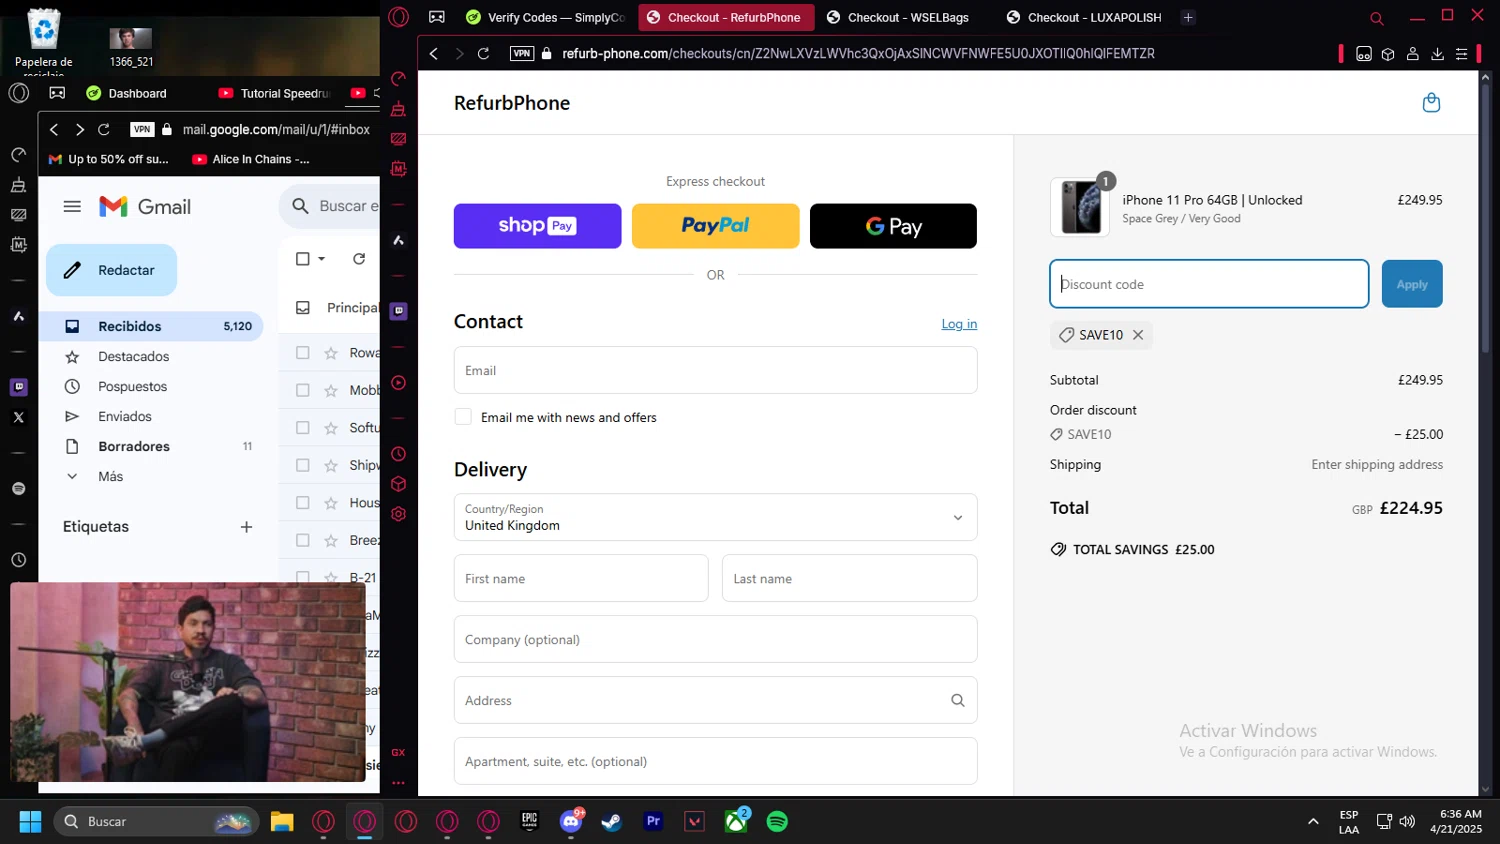Open Steam from the Windows taskbar
1500x844 pixels.
coord(612,821)
